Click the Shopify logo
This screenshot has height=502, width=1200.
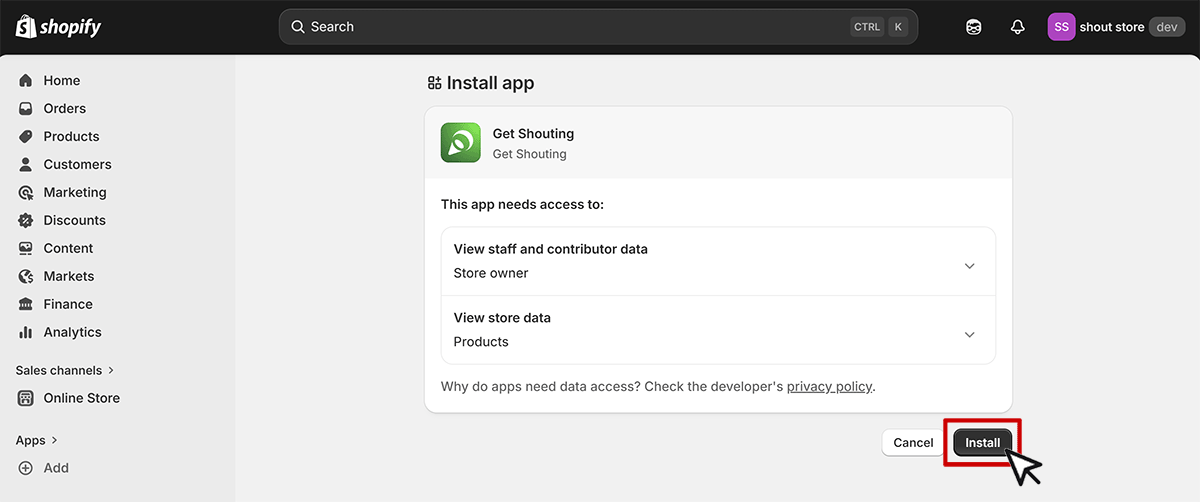point(58,27)
